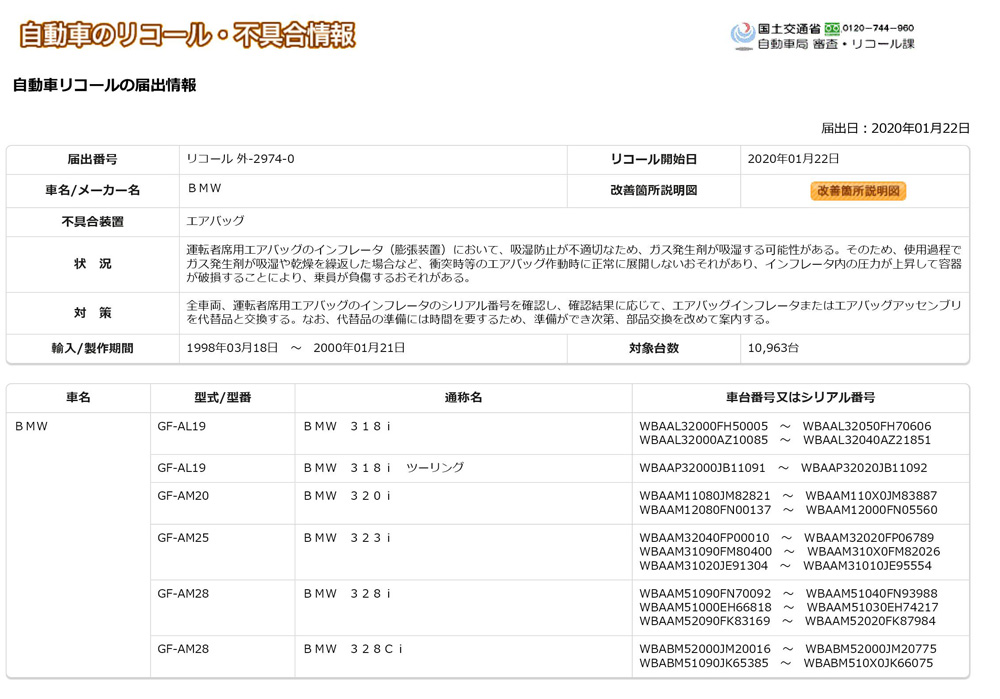Image resolution: width=1000 pixels, height=699 pixels.
Task: Select the count 10,963台
Action: [x=773, y=348]
